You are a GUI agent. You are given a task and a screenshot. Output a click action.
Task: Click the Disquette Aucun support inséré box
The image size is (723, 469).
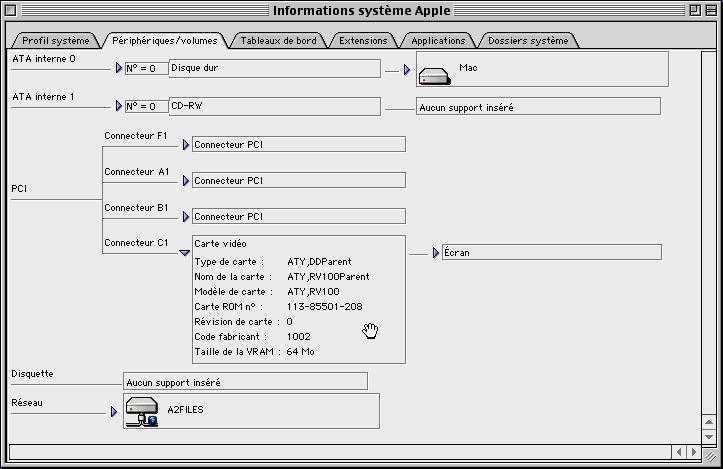[x=245, y=381]
